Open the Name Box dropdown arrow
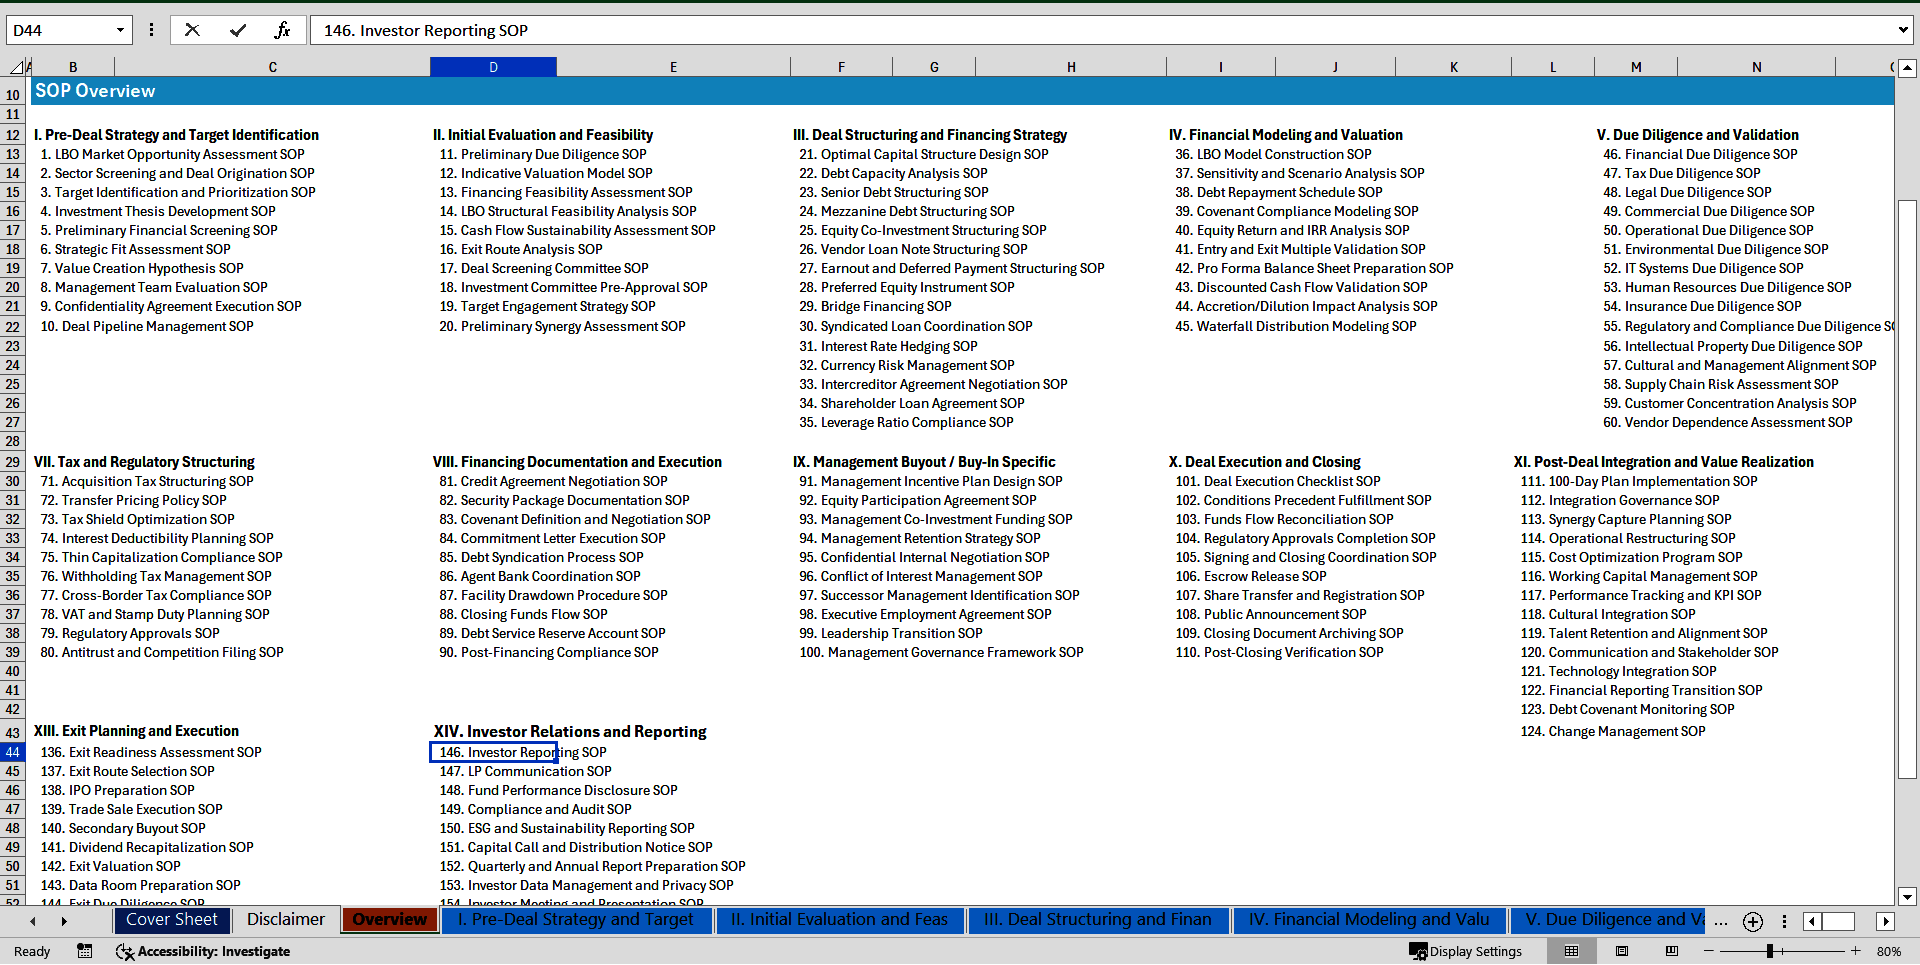This screenshot has width=1920, height=965. coord(120,30)
